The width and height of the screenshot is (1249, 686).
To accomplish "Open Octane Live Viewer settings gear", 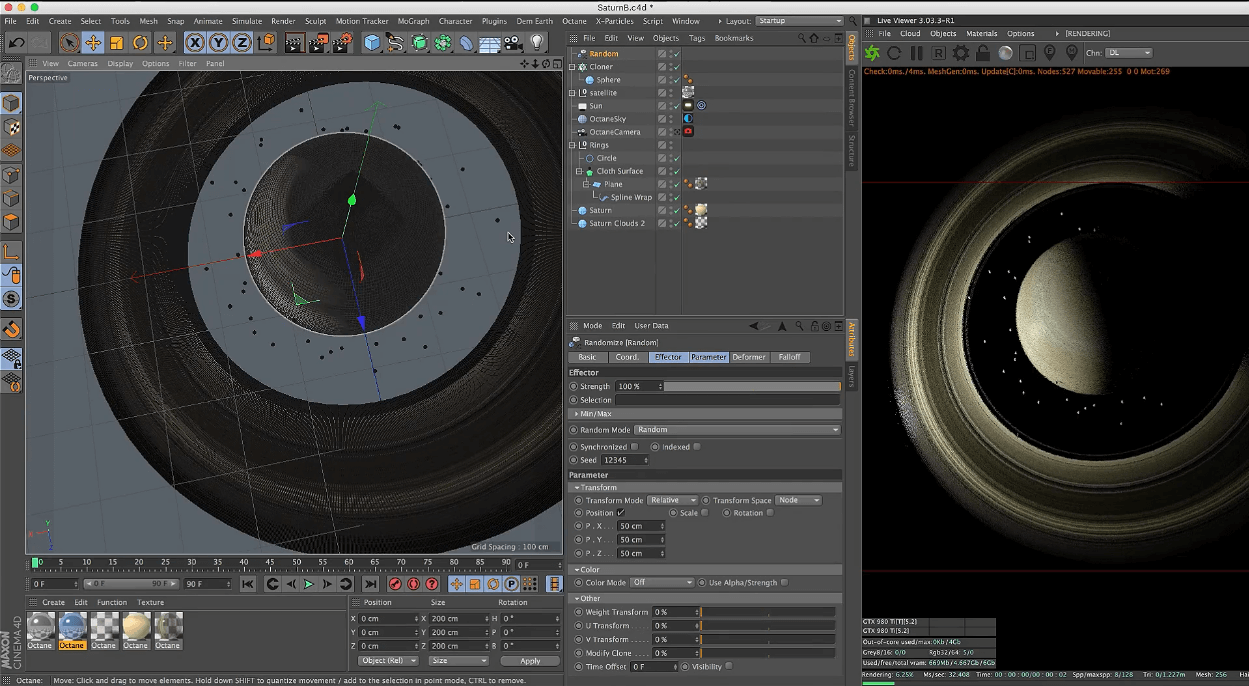I will point(961,53).
